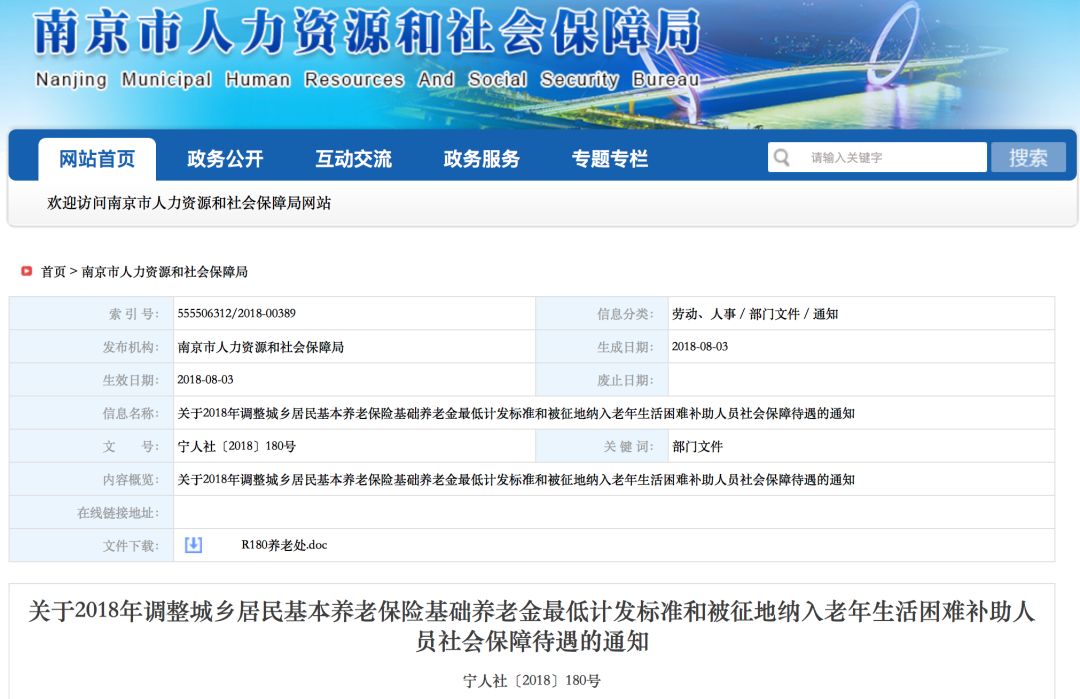
Task: Click the 首页 breadcrumb link
Action: 53,272
